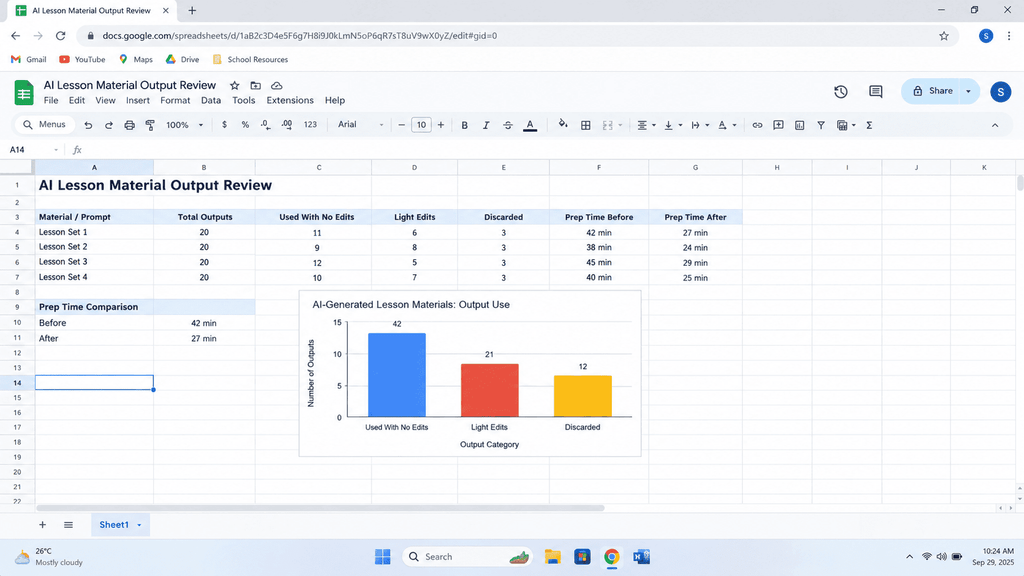
Task: Open the School Resources bookmark
Action: click(250, 59)
